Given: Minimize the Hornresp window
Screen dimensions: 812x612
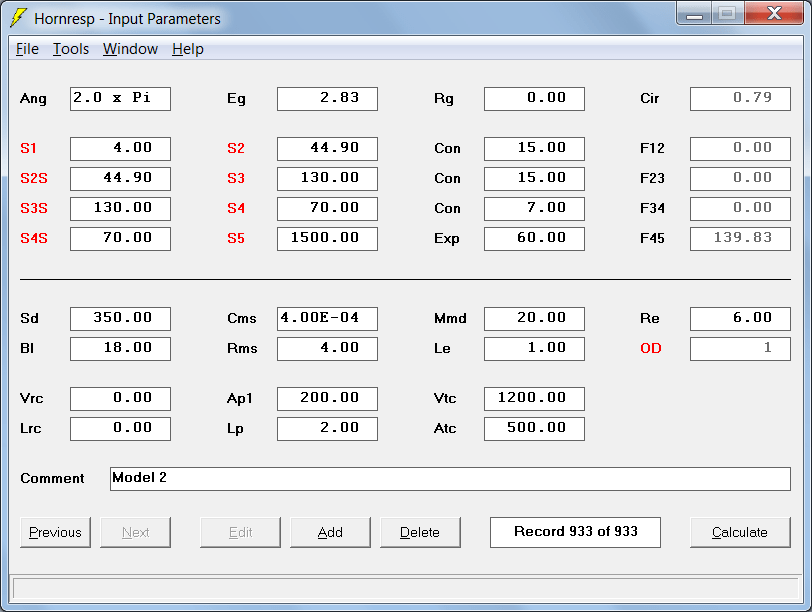Looking at the screenshot, I should 694,14.
